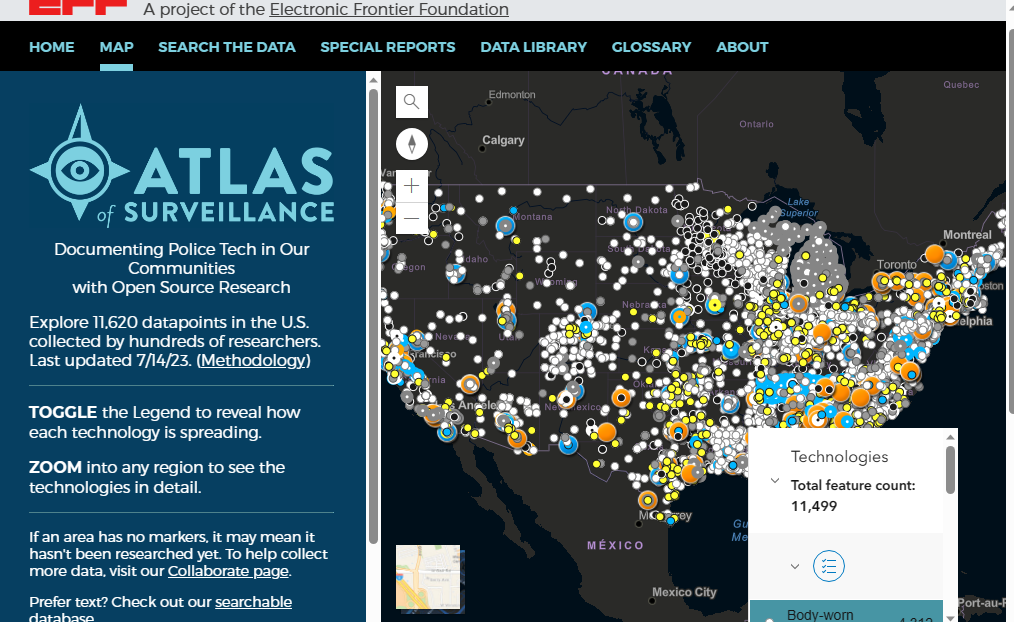The height and width of the screenshot is (622, 1014).
Task: Navigate to the Glossary page
Action: click(651, 47)
